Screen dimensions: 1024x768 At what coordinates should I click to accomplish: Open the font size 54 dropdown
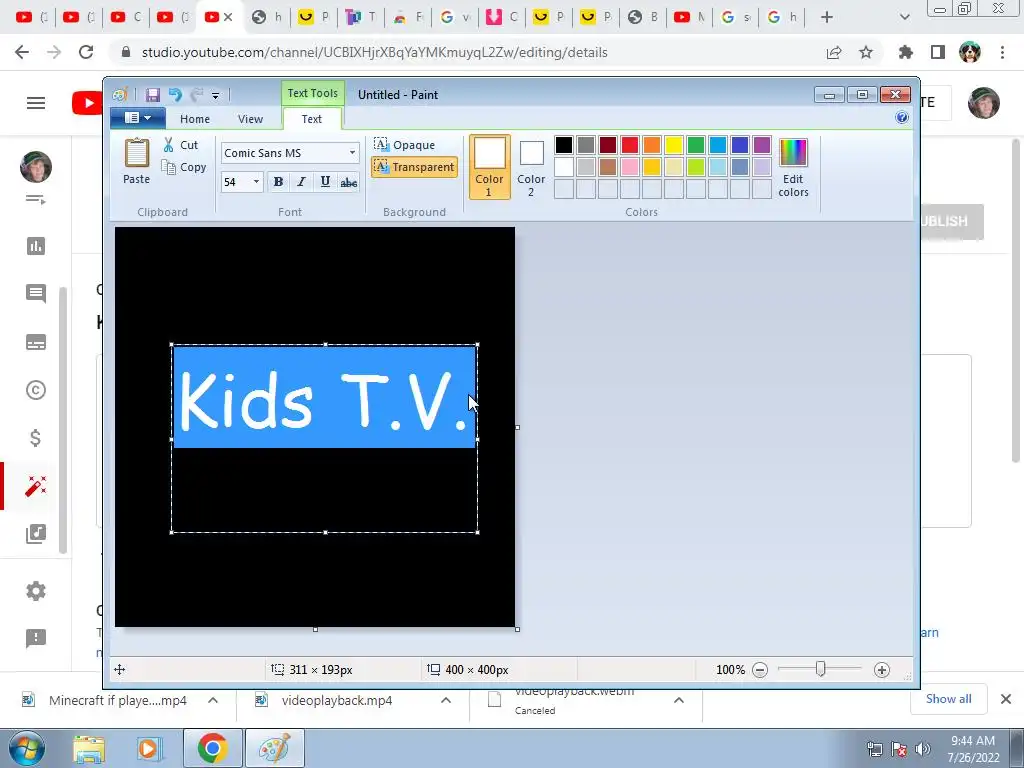[x=256, y=182]
